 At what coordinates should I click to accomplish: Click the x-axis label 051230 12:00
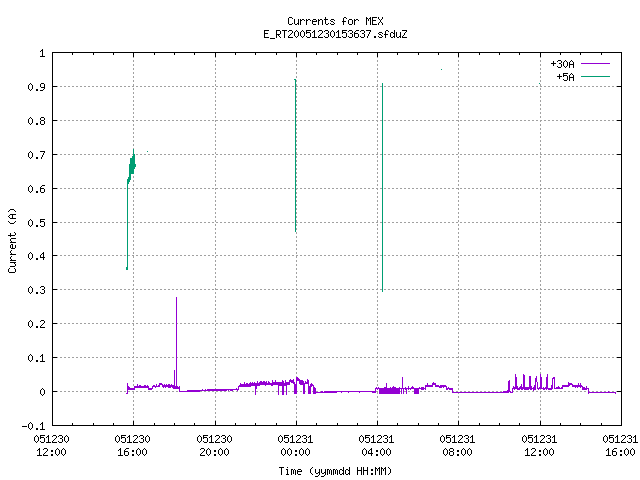[51, 445]
